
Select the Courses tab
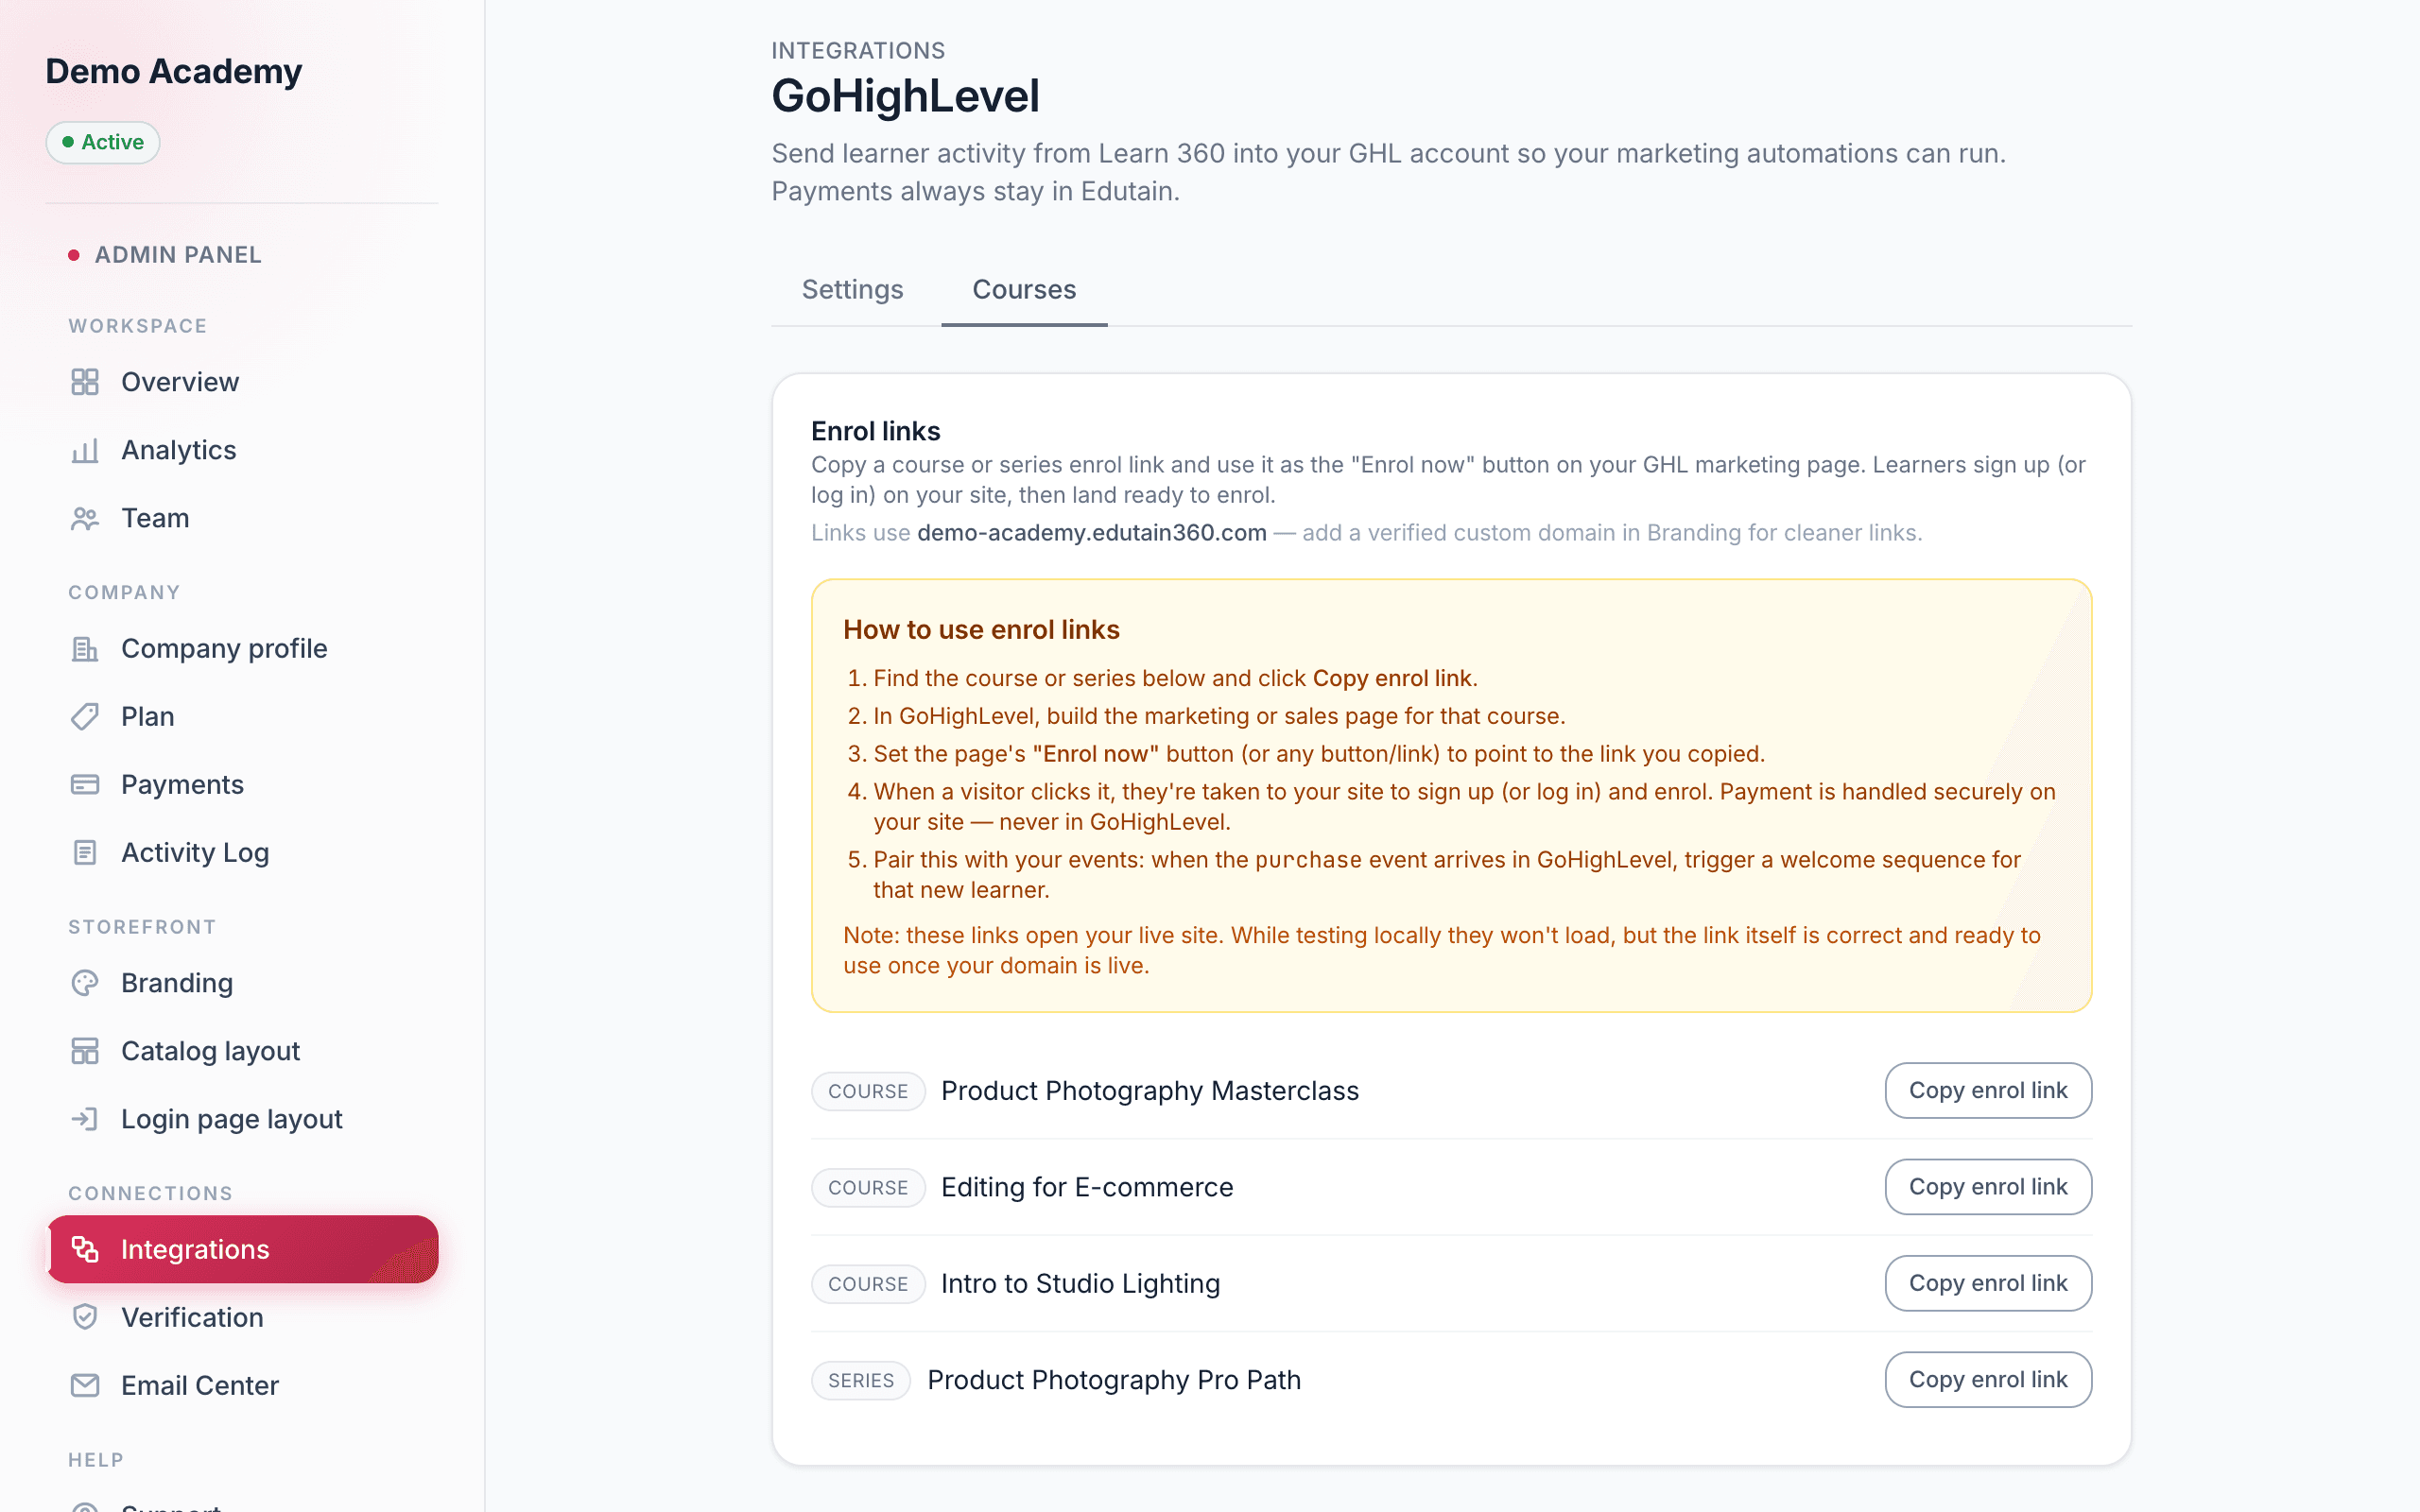tap(1024, 290)
